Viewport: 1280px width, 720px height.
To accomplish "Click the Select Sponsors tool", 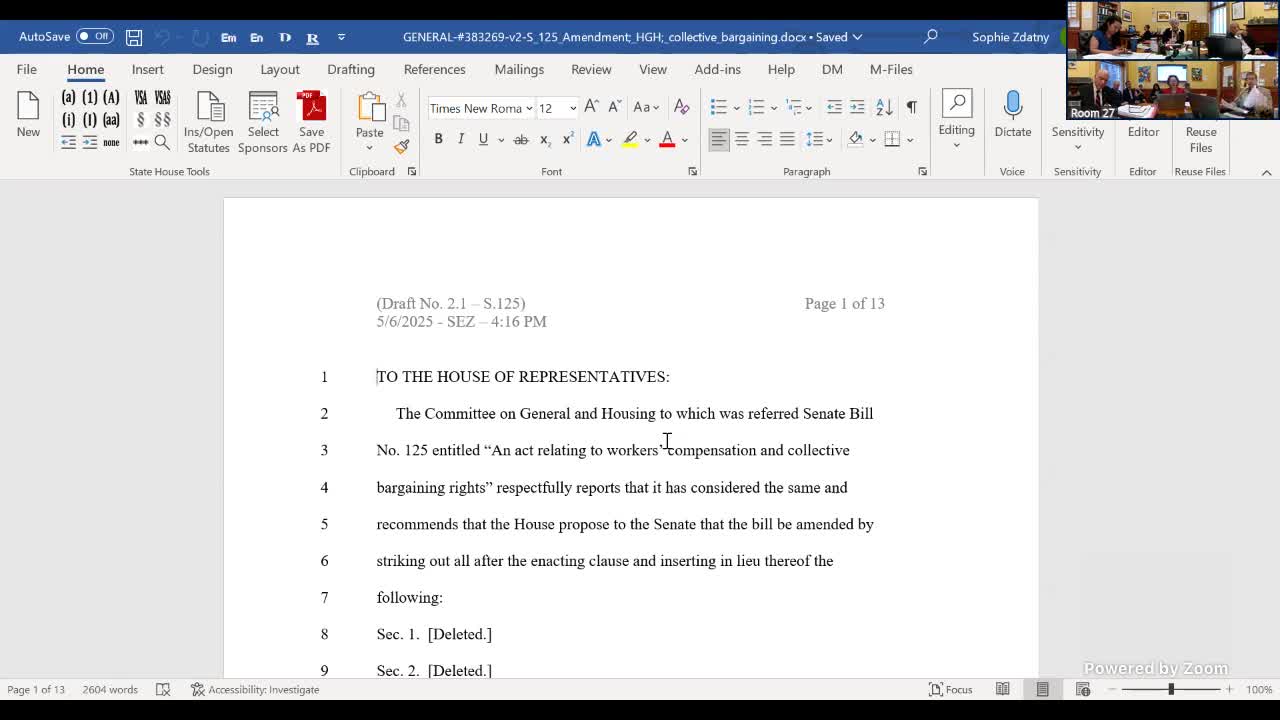I will click(x=262, y=120).
